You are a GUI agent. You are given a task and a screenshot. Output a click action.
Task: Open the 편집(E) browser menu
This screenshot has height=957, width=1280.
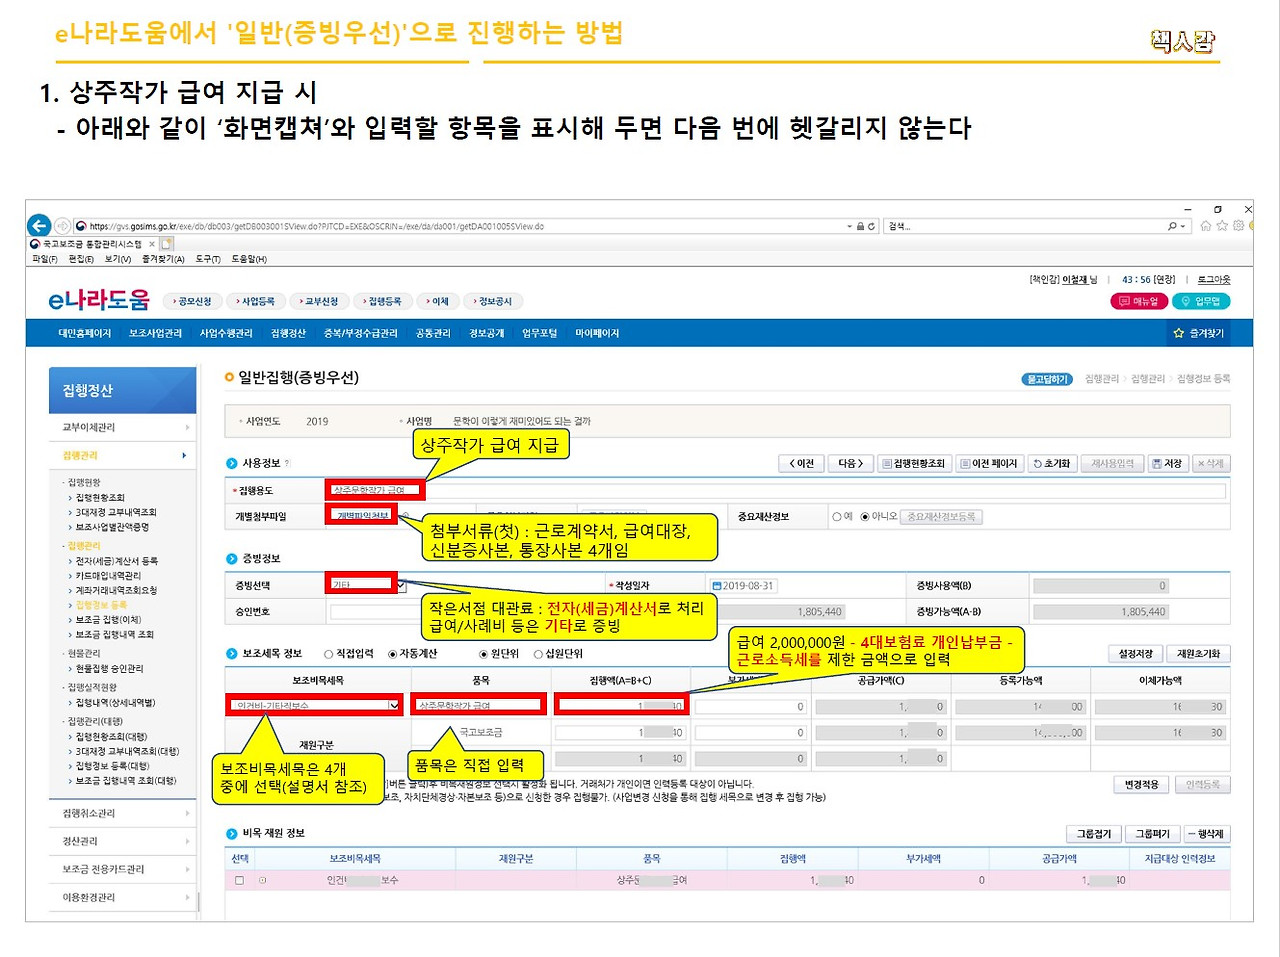pos(81,259)
